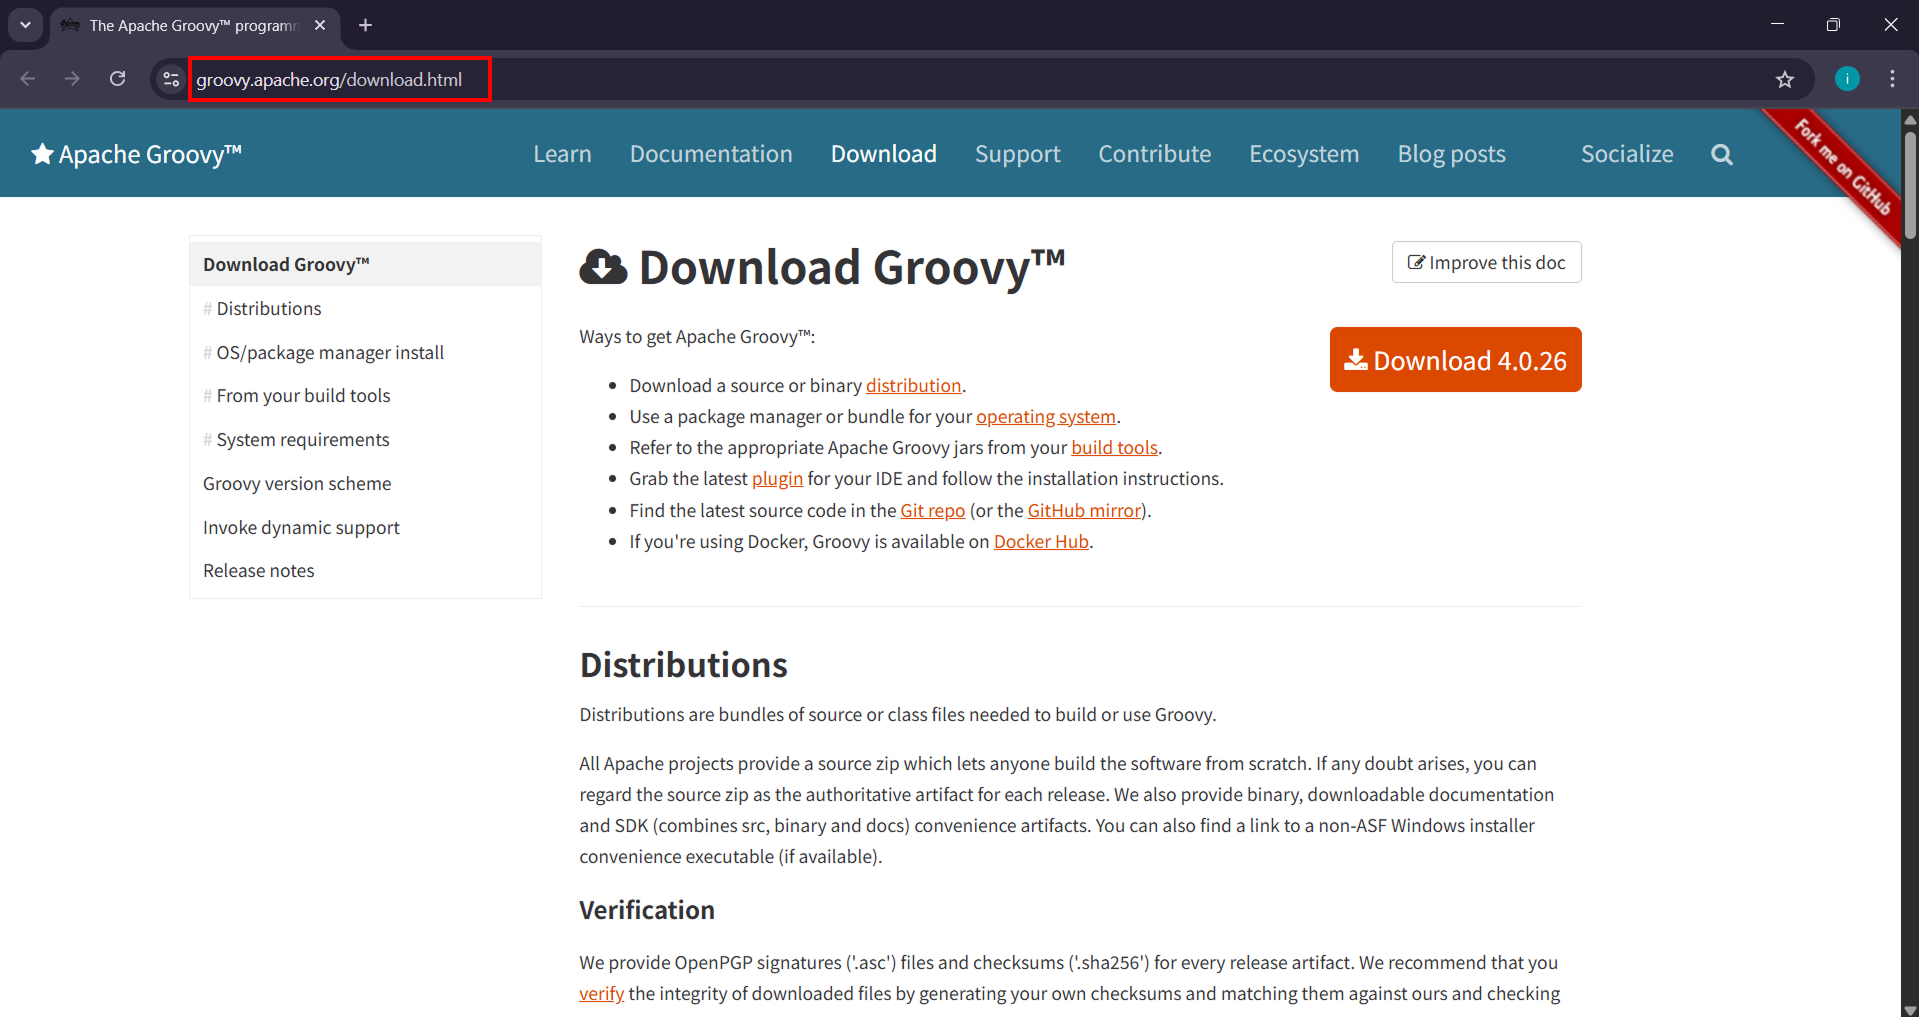Viewport: 1919px width, 1017px height.
Task: Open the browser profile avatar
Action: pos(1847,79)
